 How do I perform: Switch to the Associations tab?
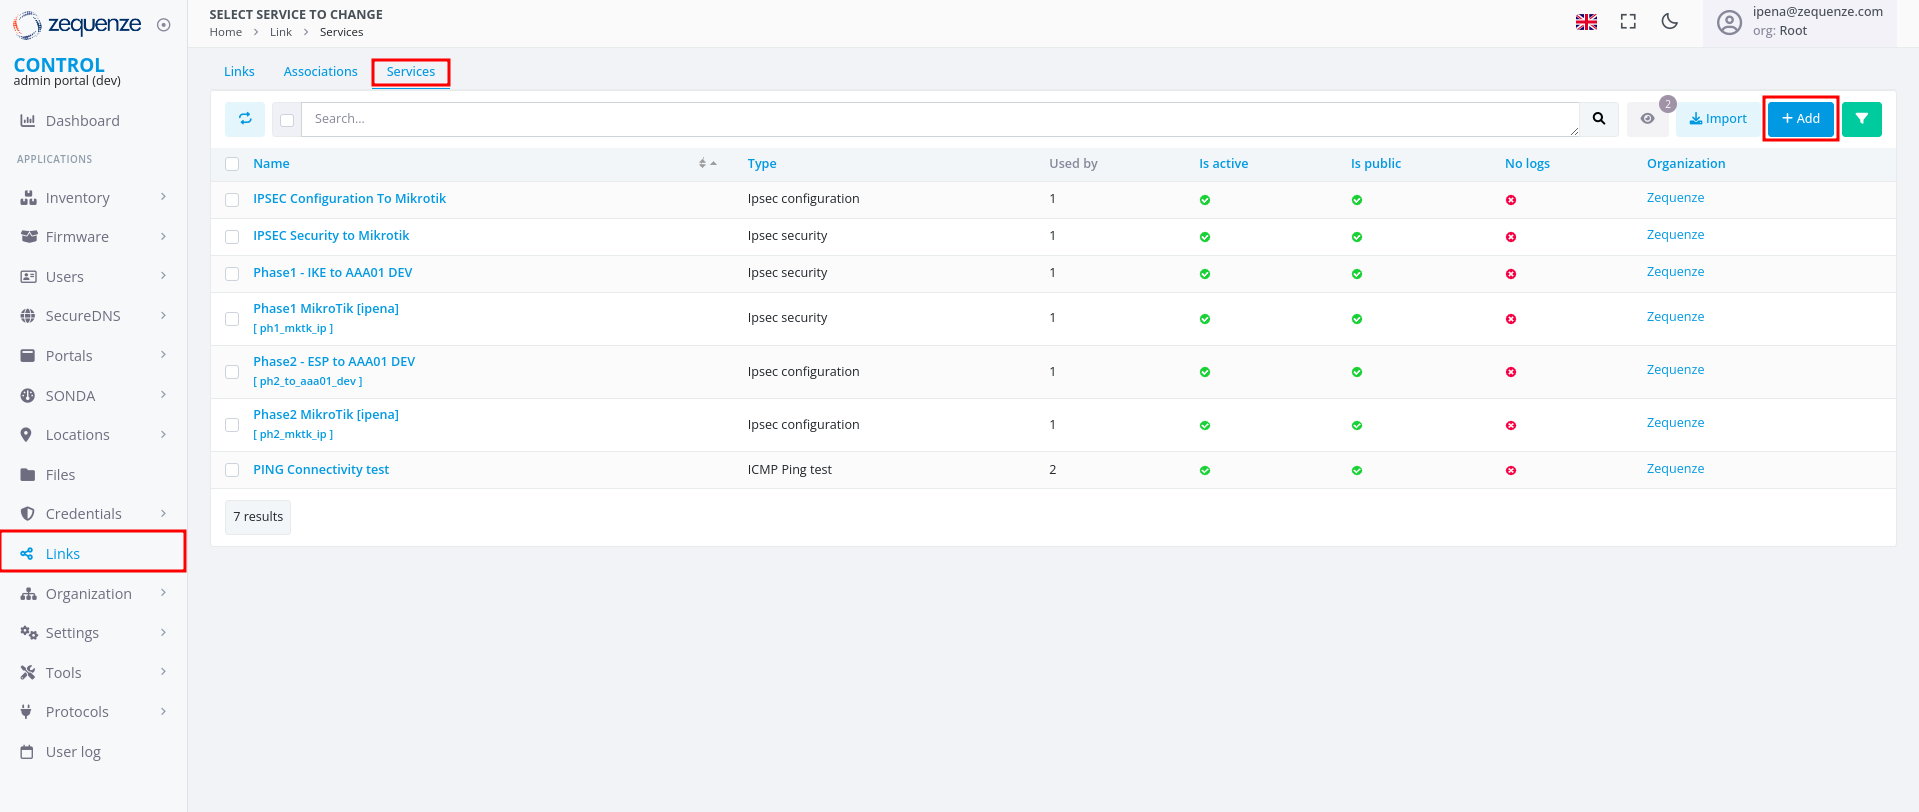[320, 72]
